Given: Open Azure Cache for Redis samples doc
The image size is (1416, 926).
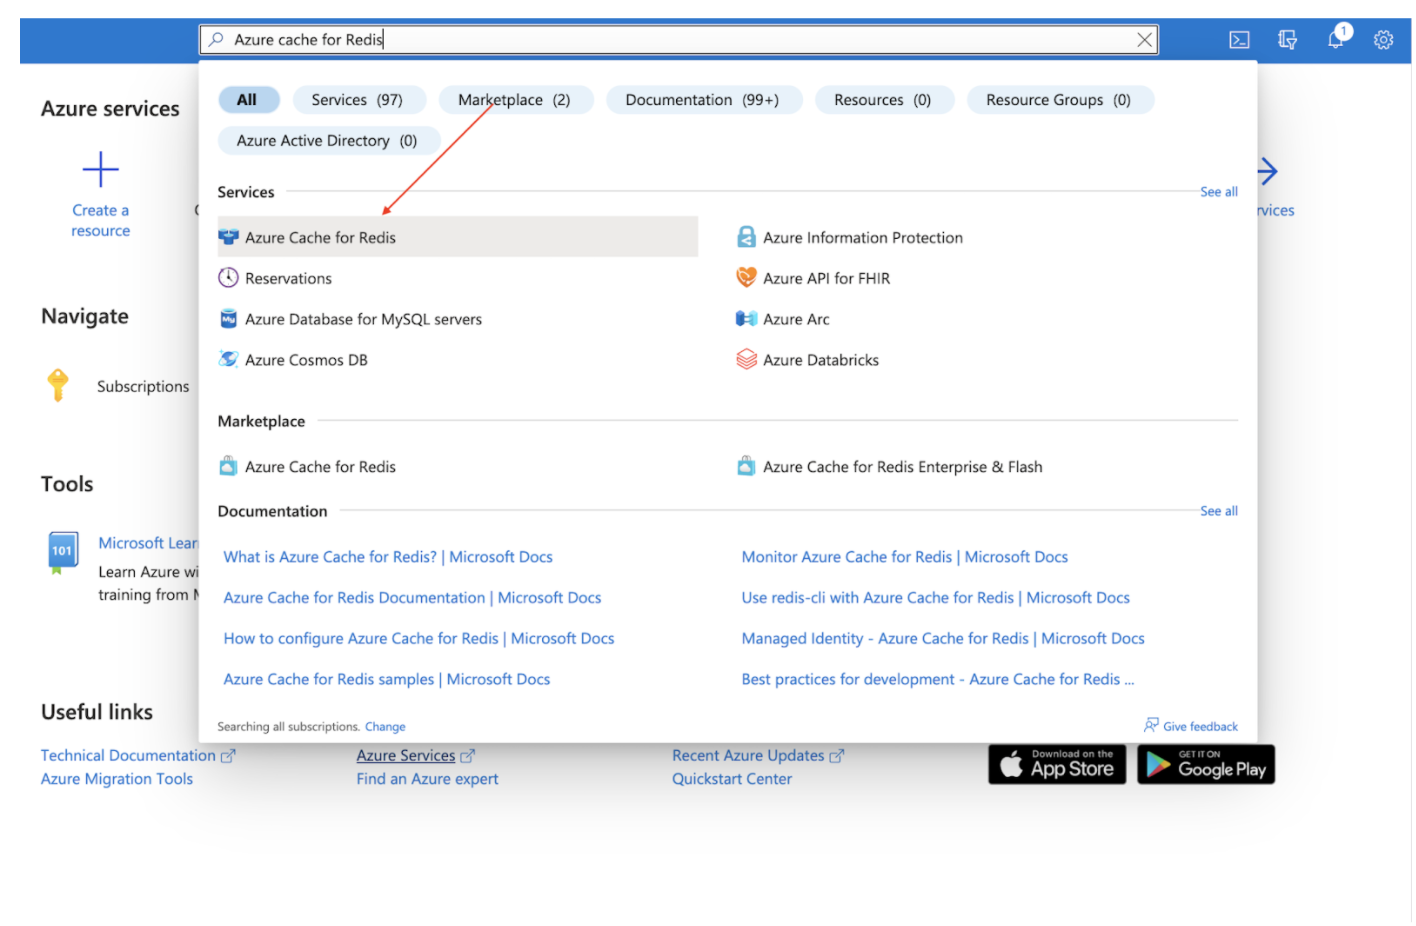Looking at the screenshot, I should [387, 680].
